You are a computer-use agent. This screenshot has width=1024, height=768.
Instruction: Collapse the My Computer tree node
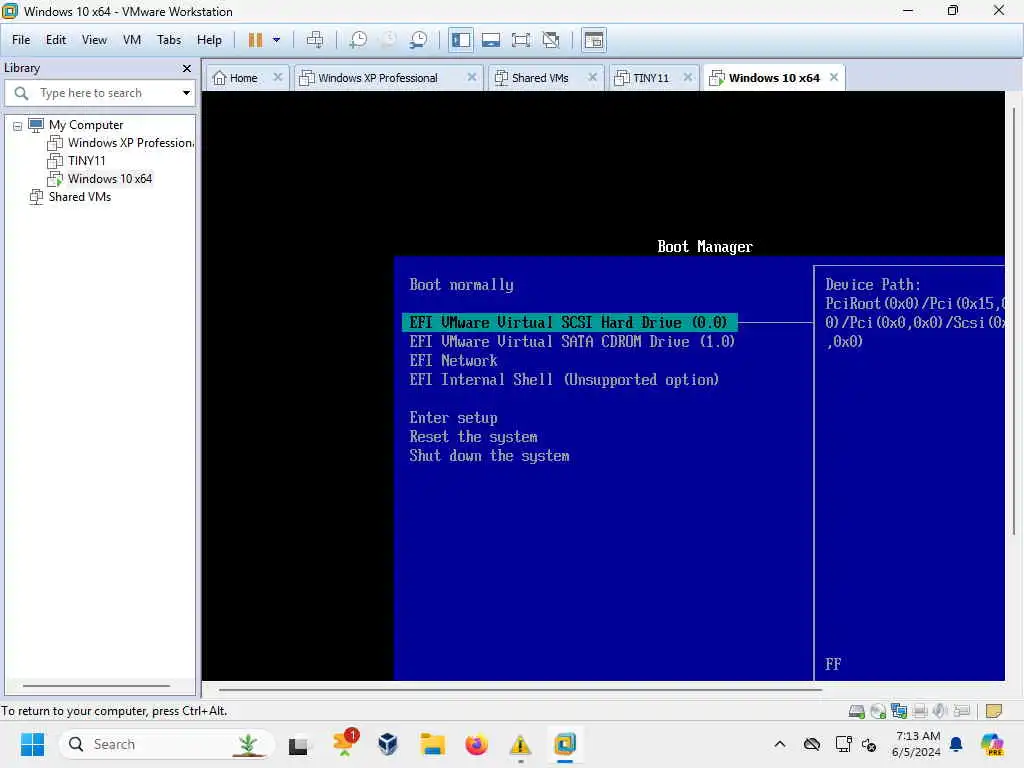(18, 125)
